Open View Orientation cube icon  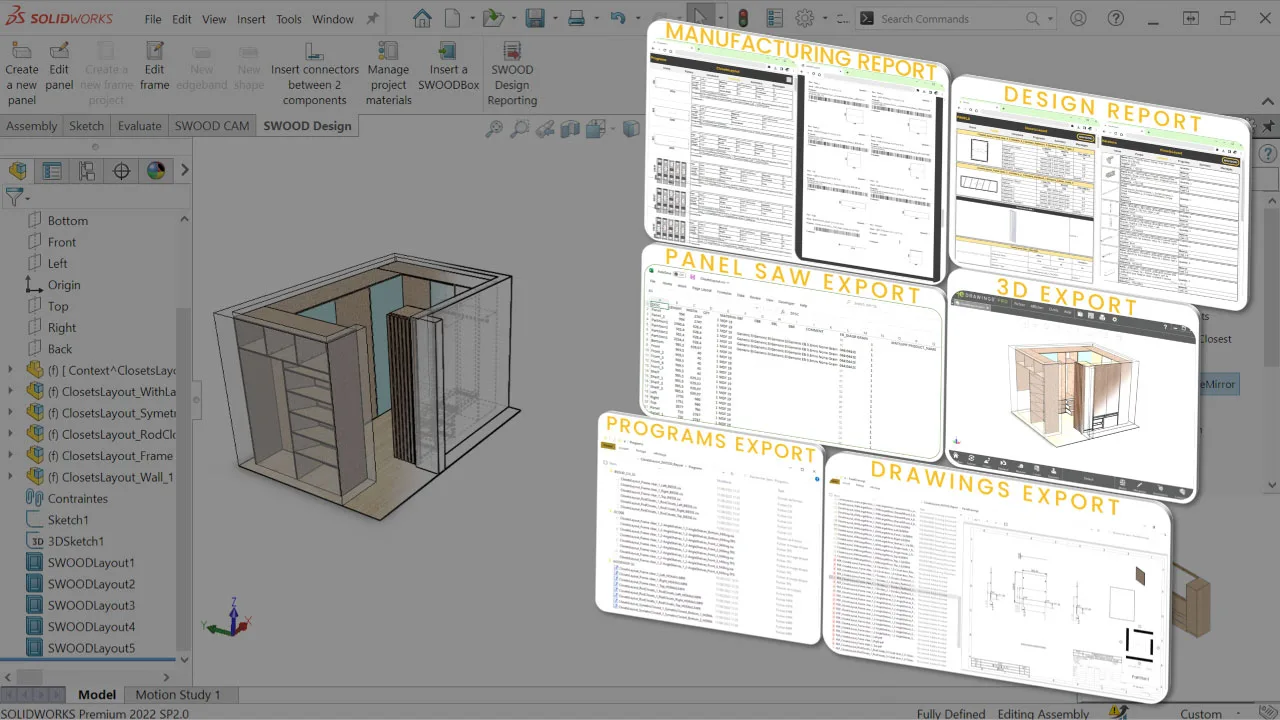(x=596, y=128)
